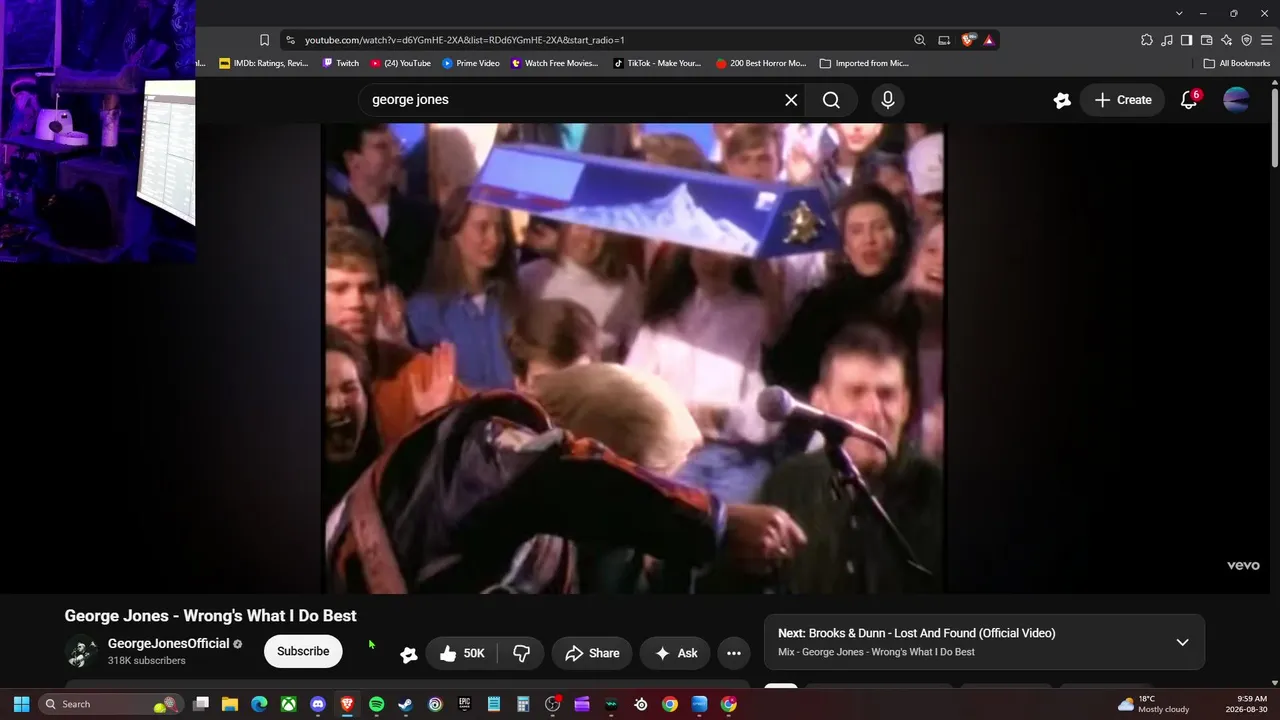Toggle the browser sidebar panel icon
Viewport: 1280px width, 720px height.
tap(1186, 40)
